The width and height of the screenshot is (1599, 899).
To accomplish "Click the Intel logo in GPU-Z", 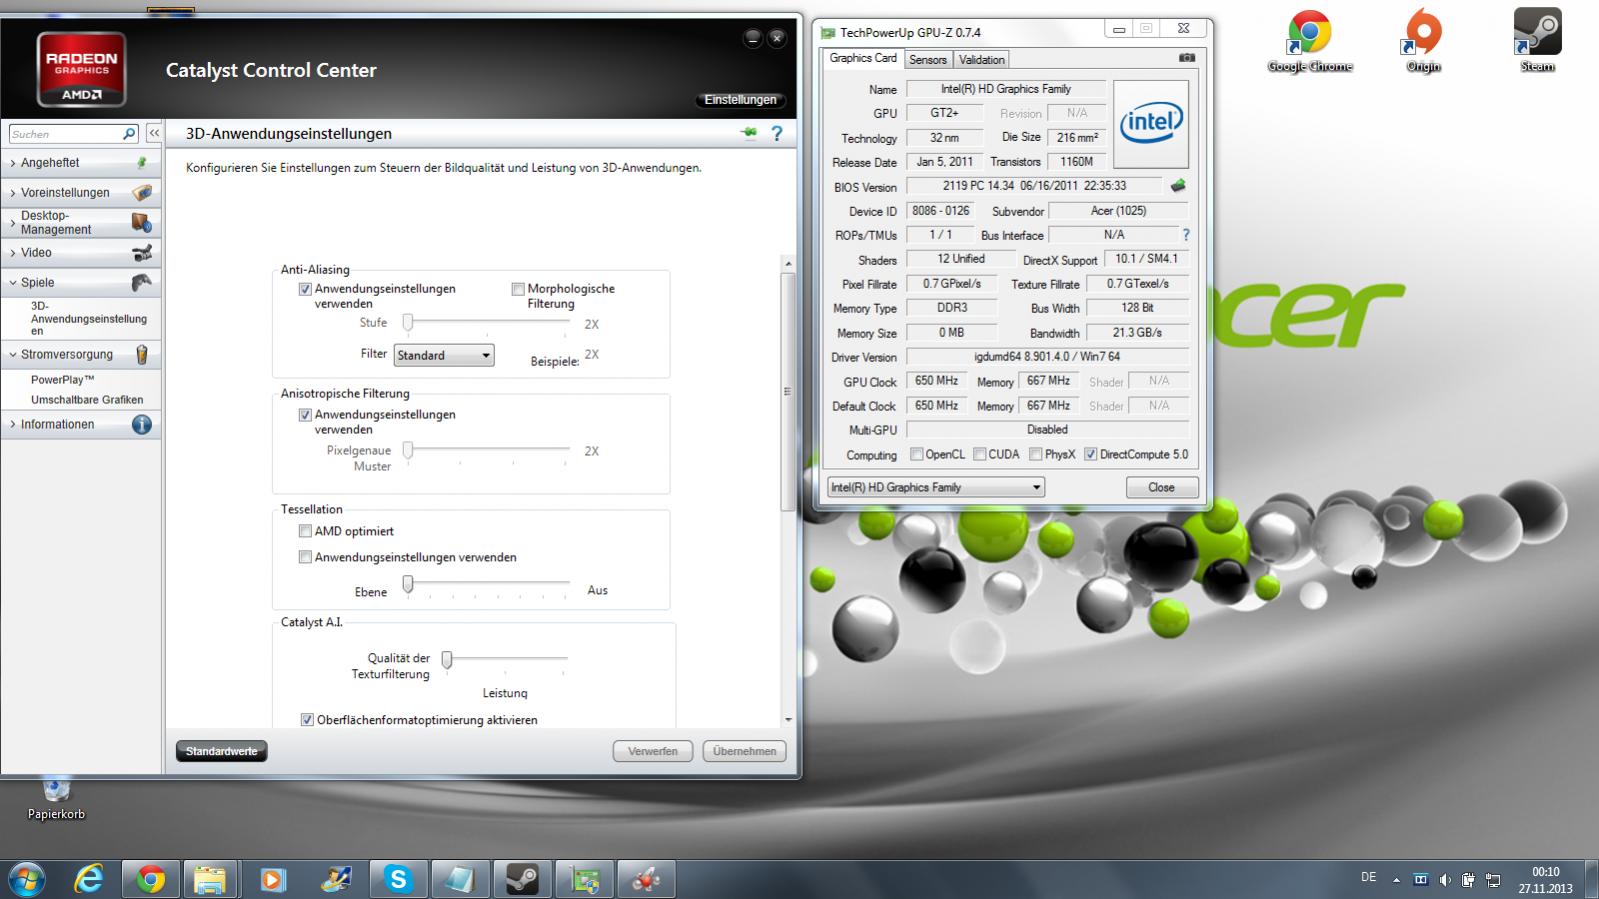I will [x=1151, y=124].
